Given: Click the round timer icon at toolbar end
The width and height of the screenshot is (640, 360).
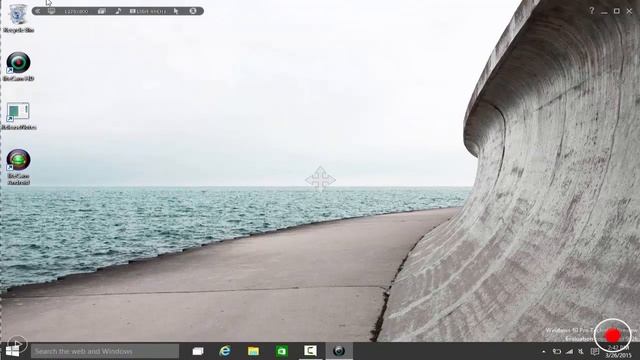Looking at the screenshot, I should click(x=193, y=11).
